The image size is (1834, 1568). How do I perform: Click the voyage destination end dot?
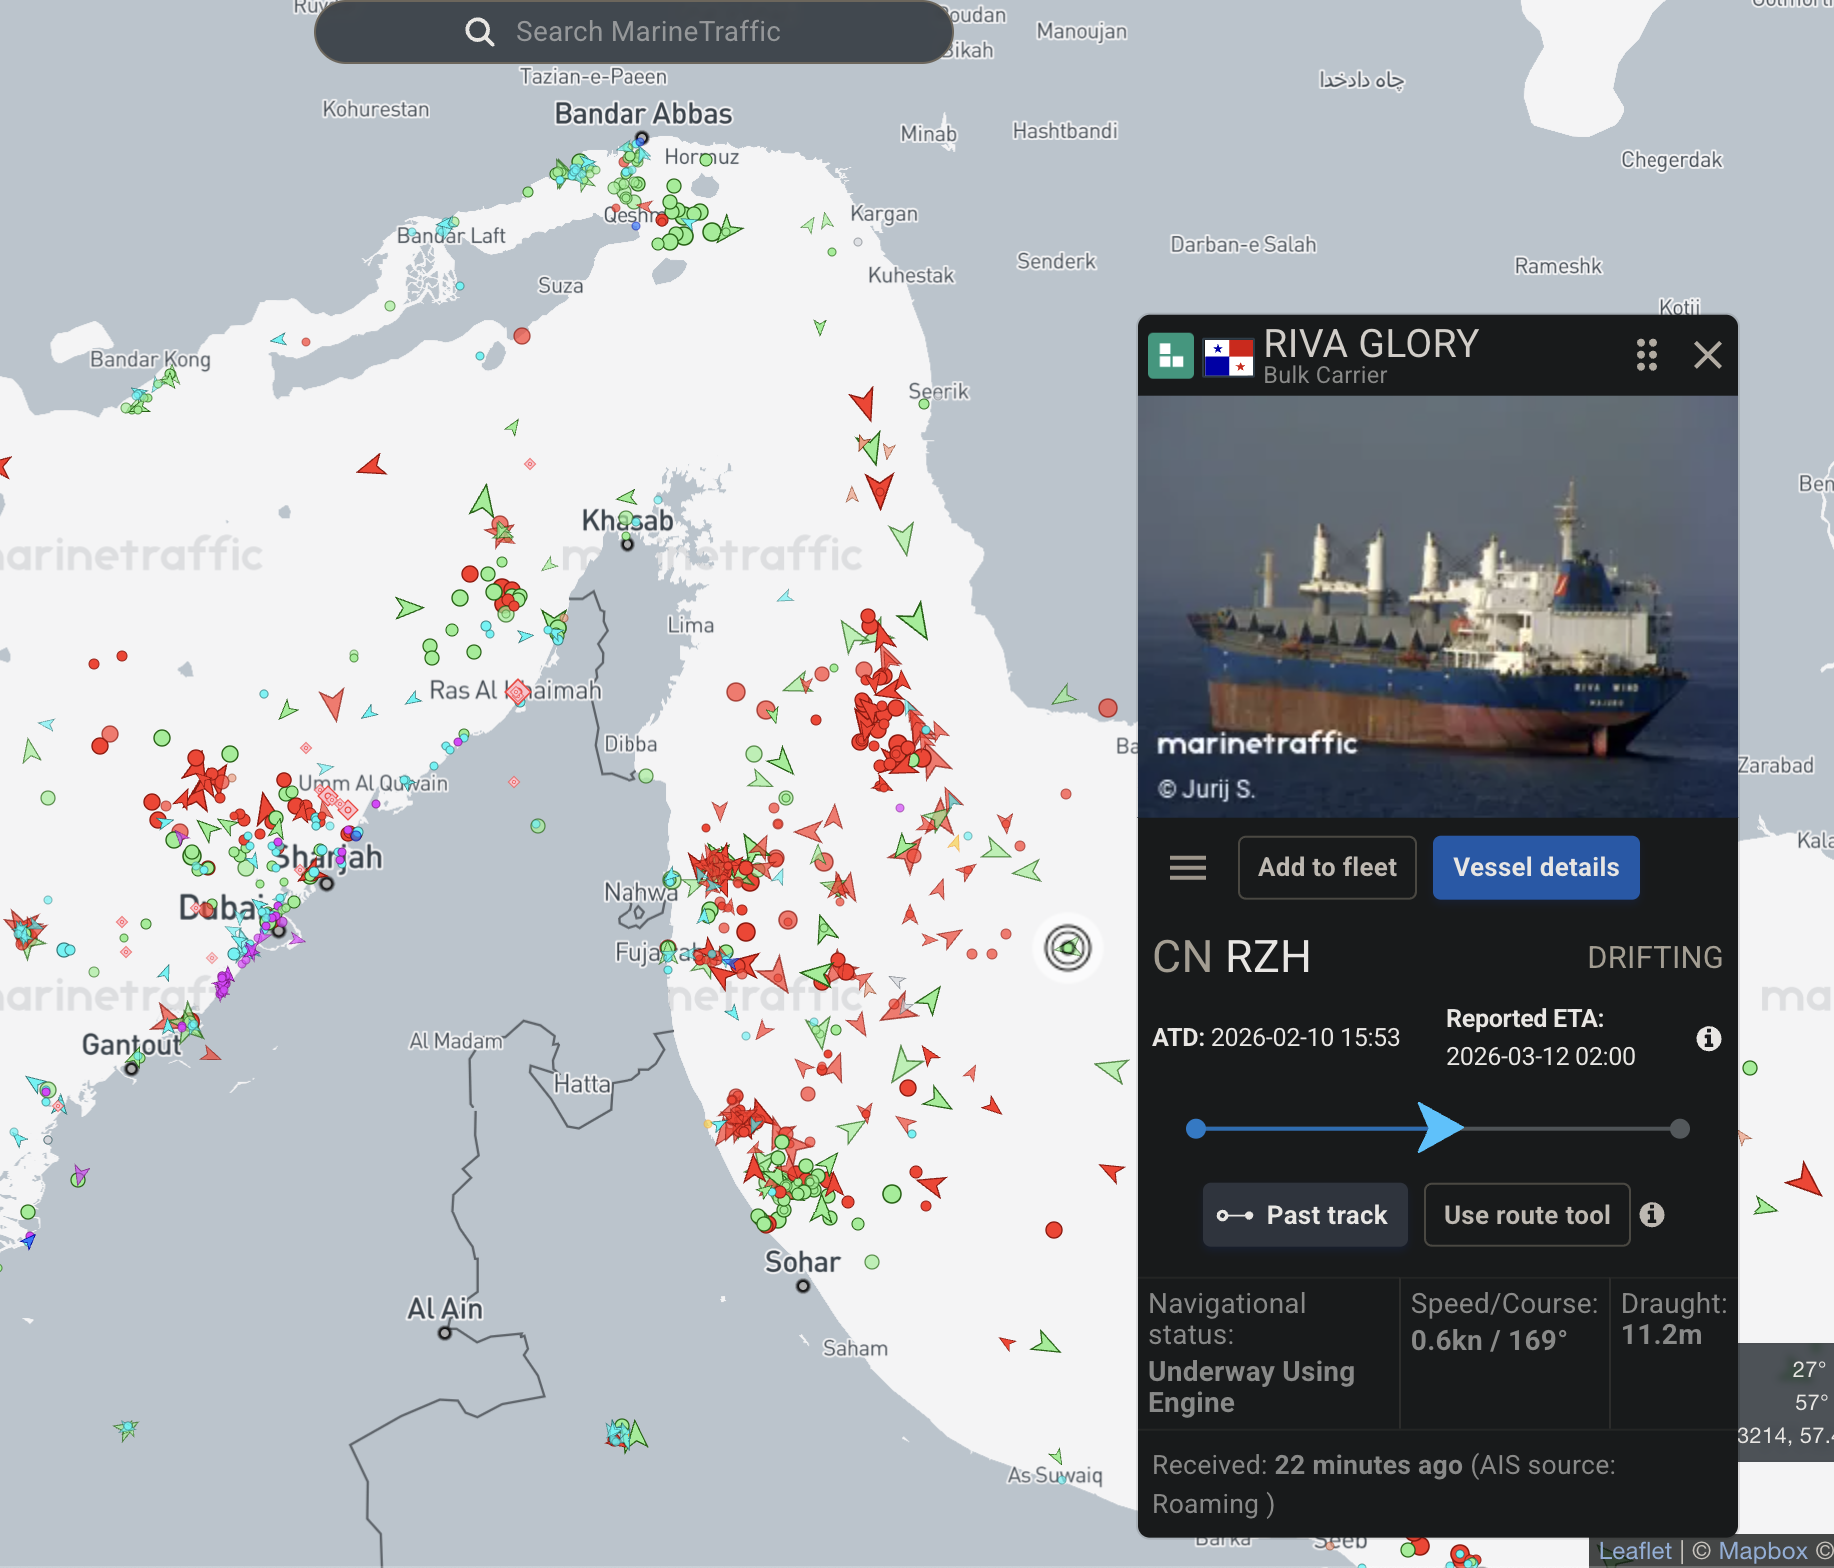(x=1680, y=1129)
